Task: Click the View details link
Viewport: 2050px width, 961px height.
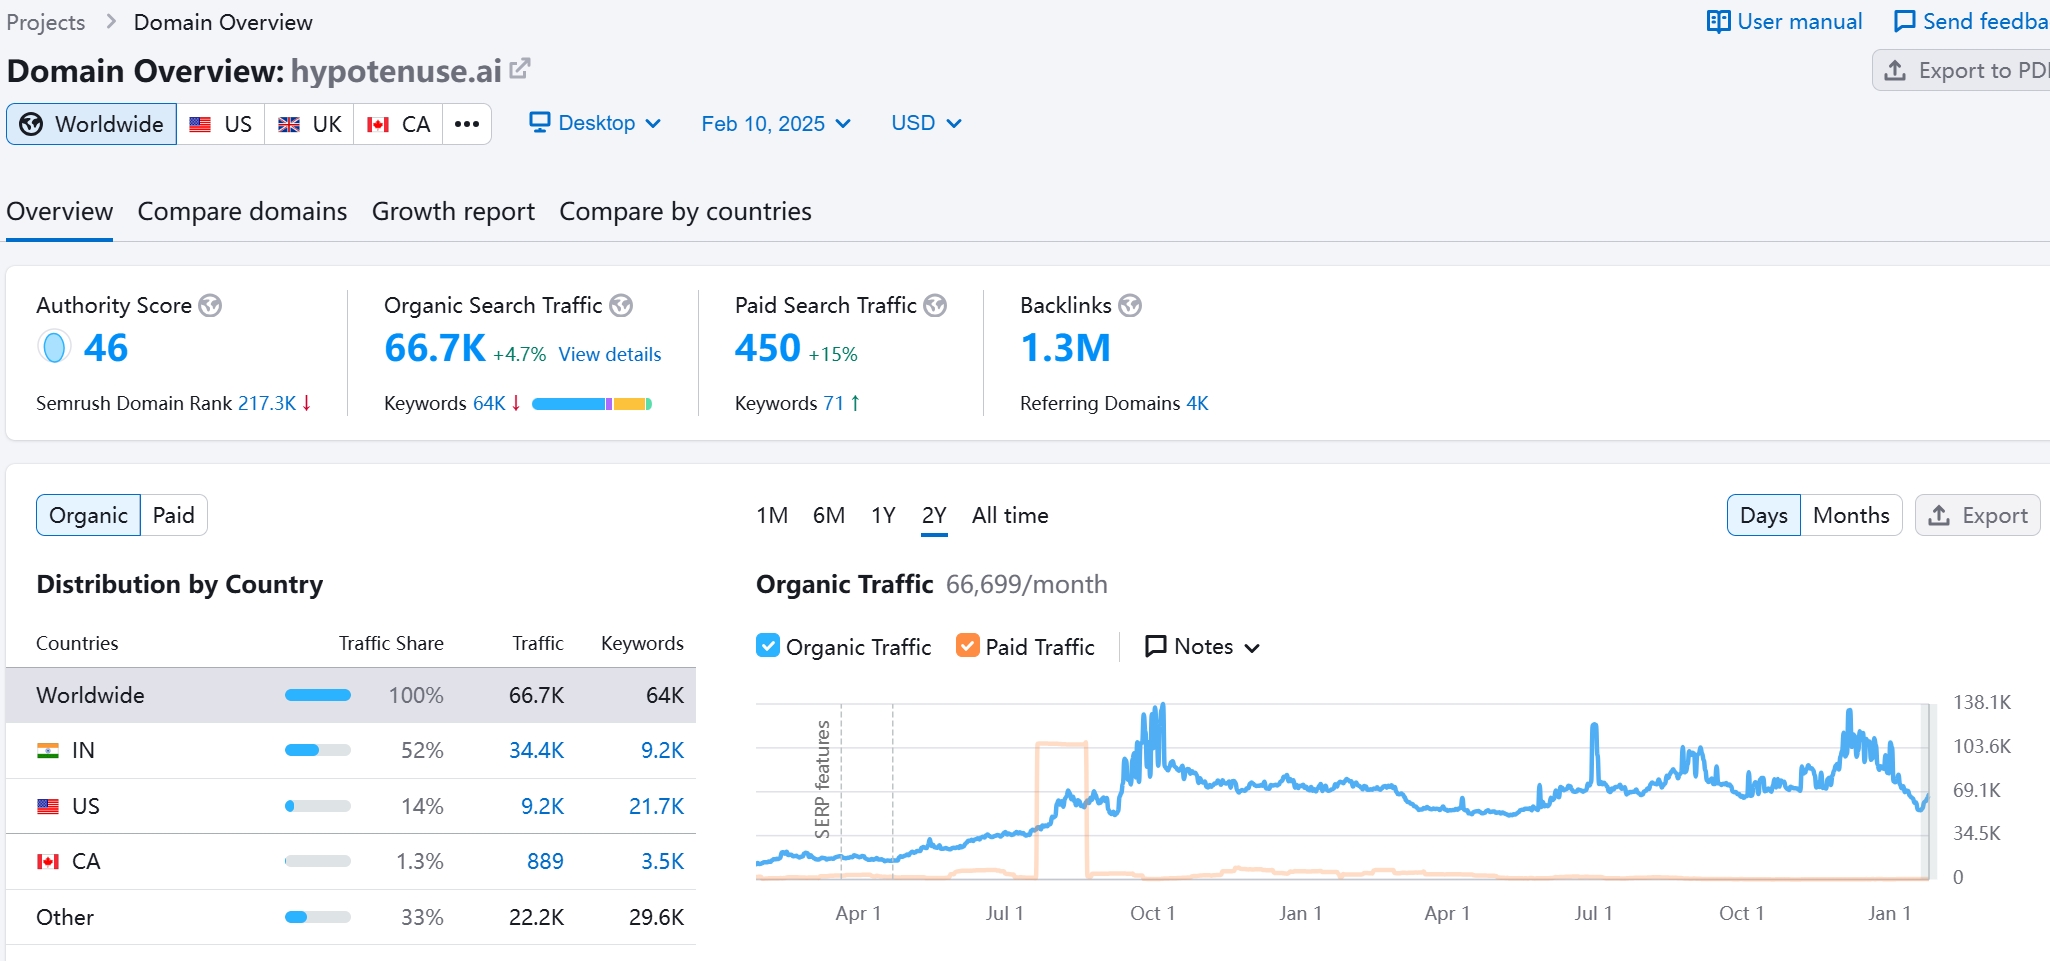Action: (609, 354)
